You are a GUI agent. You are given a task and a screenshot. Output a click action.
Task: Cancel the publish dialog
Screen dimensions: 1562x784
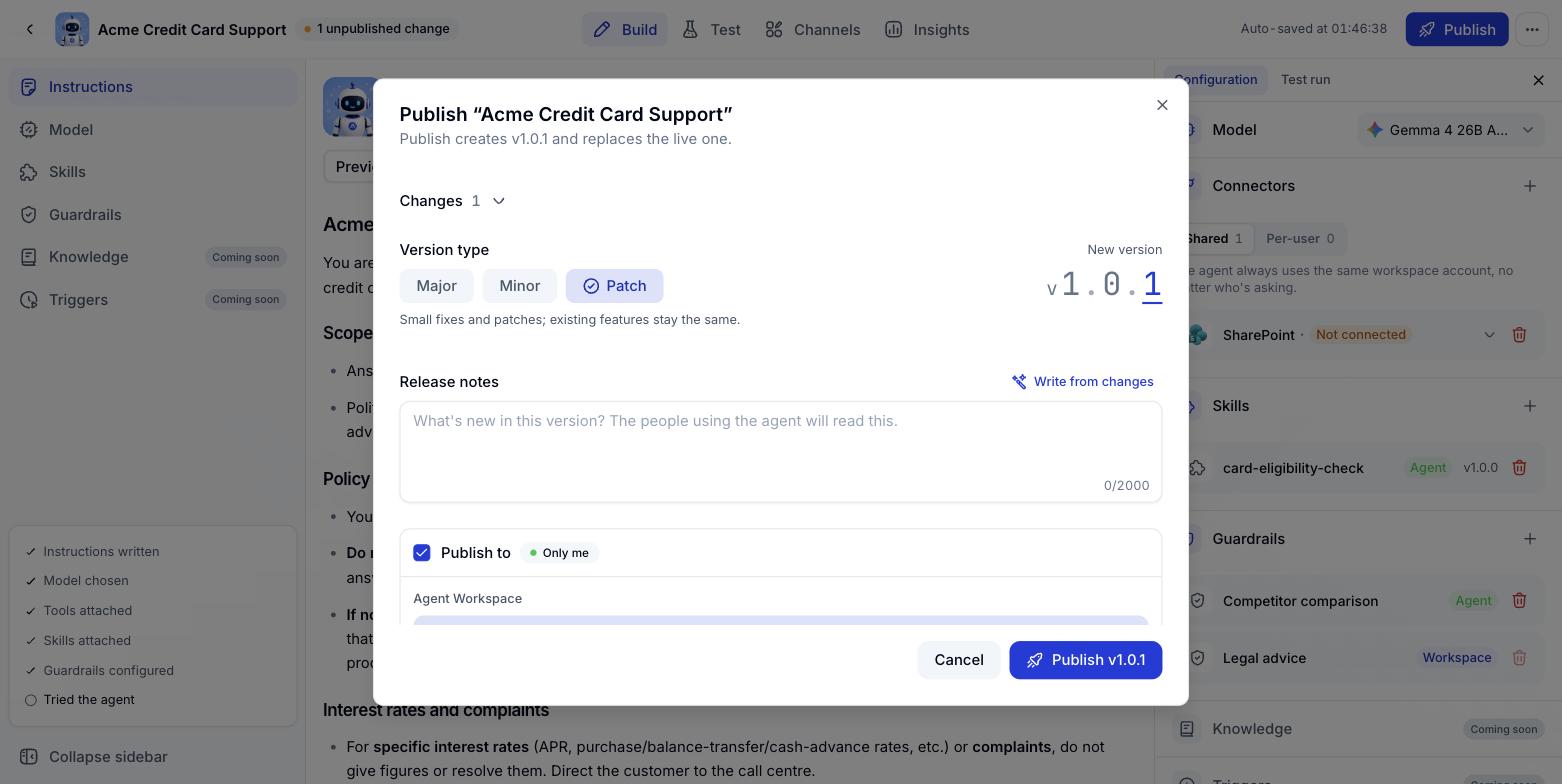[x=959, y=660]
